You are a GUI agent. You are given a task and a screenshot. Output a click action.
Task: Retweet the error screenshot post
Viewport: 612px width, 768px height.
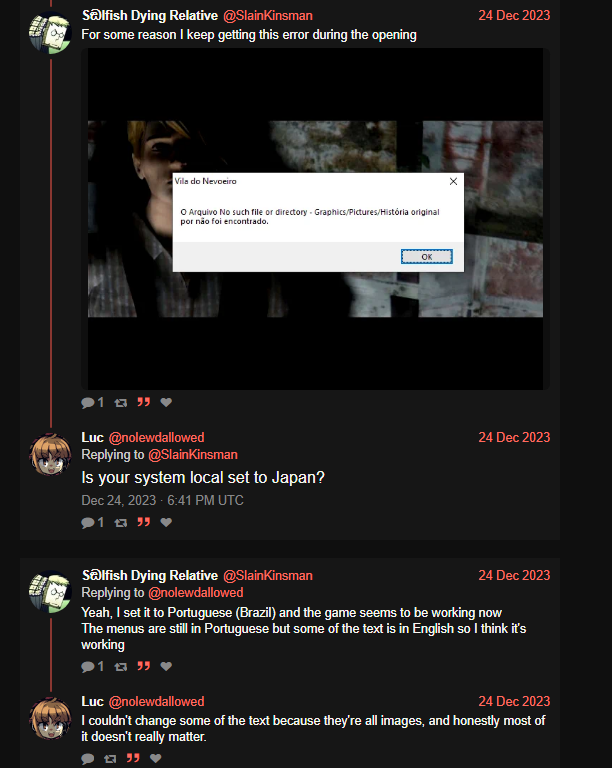tap(120, 403)
